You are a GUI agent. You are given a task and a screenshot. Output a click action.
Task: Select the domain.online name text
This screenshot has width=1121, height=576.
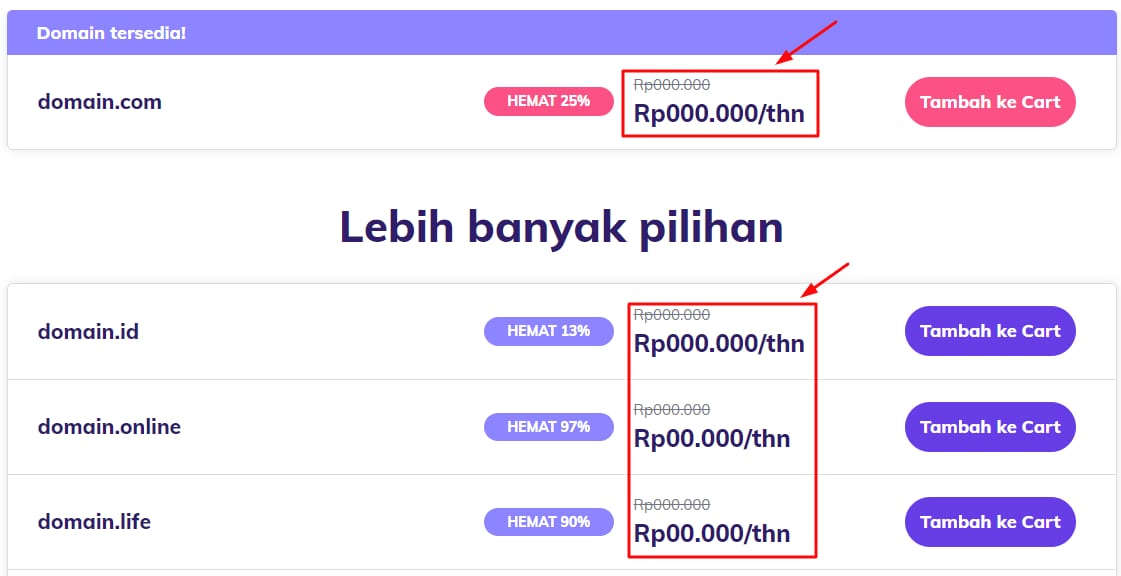(x=109, y=427)
